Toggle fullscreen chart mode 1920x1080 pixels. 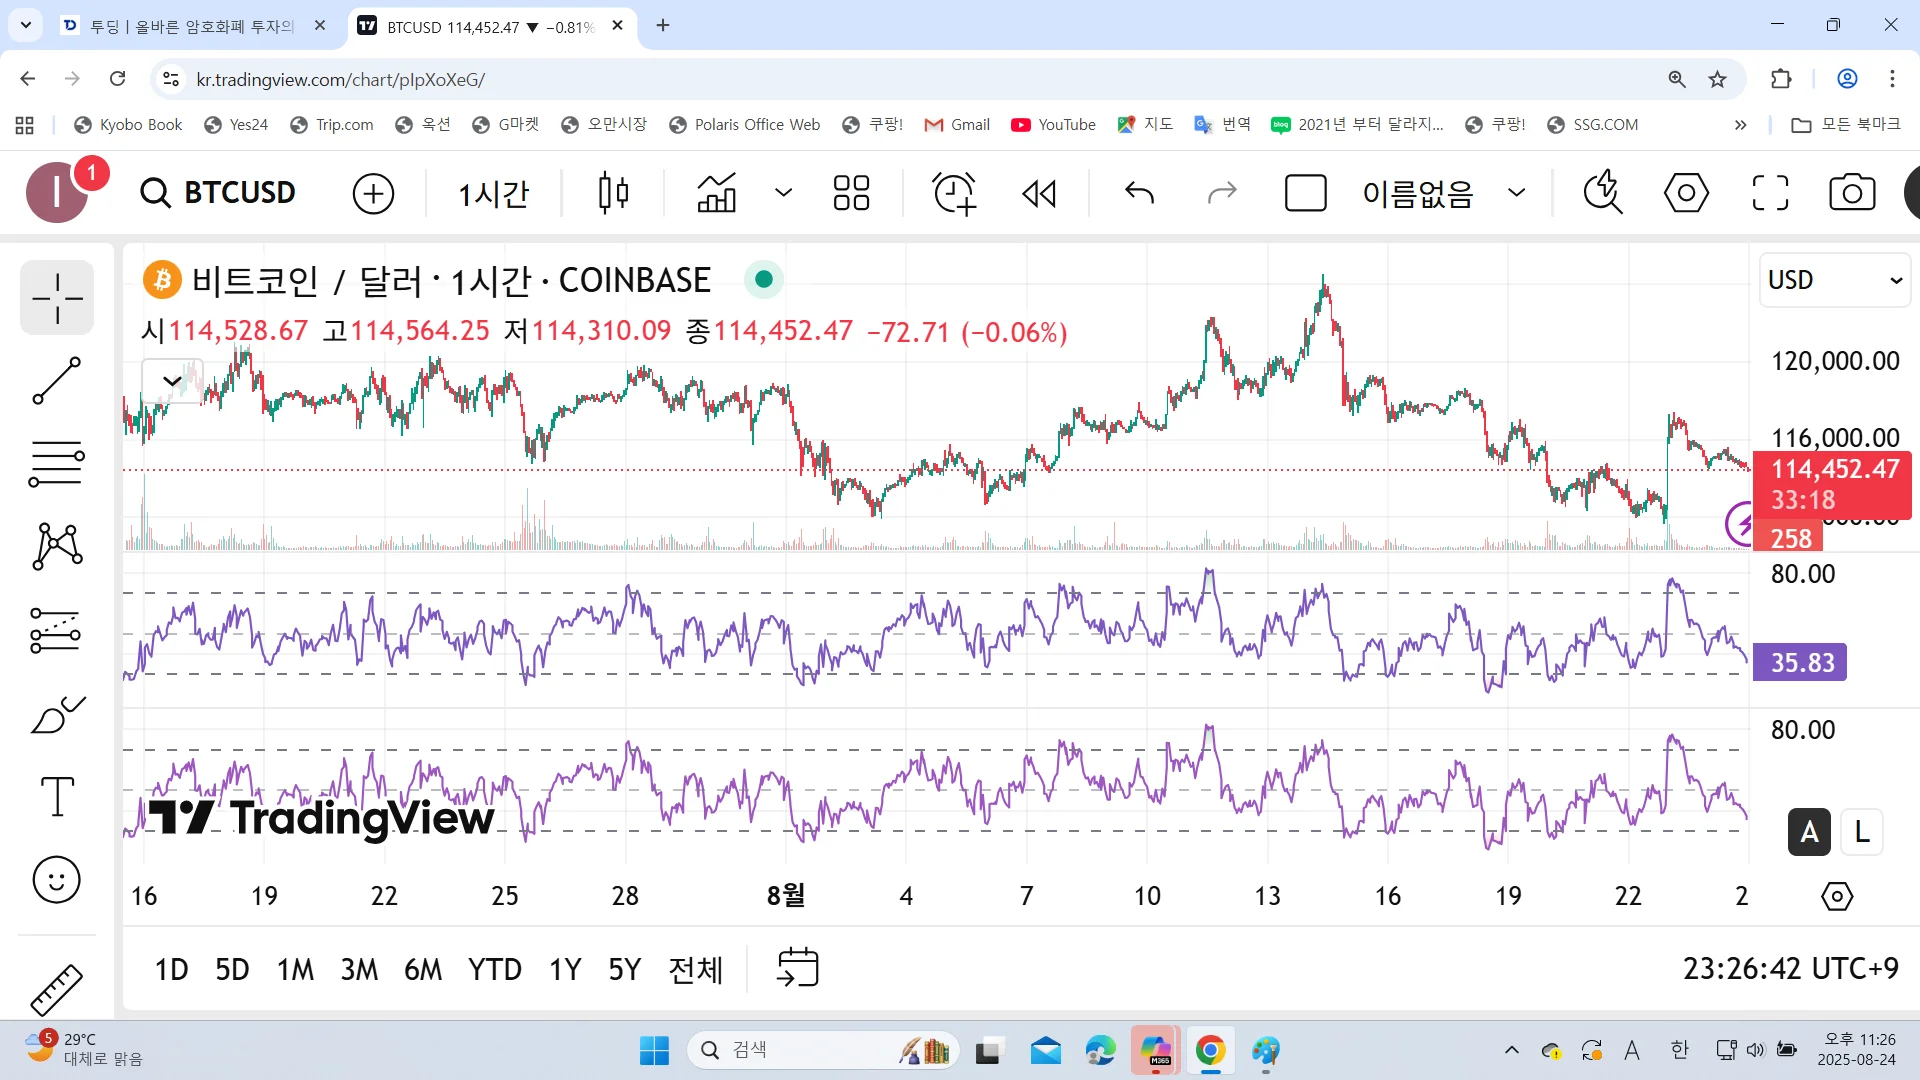pyautogui.click(x=1770, y=193)
